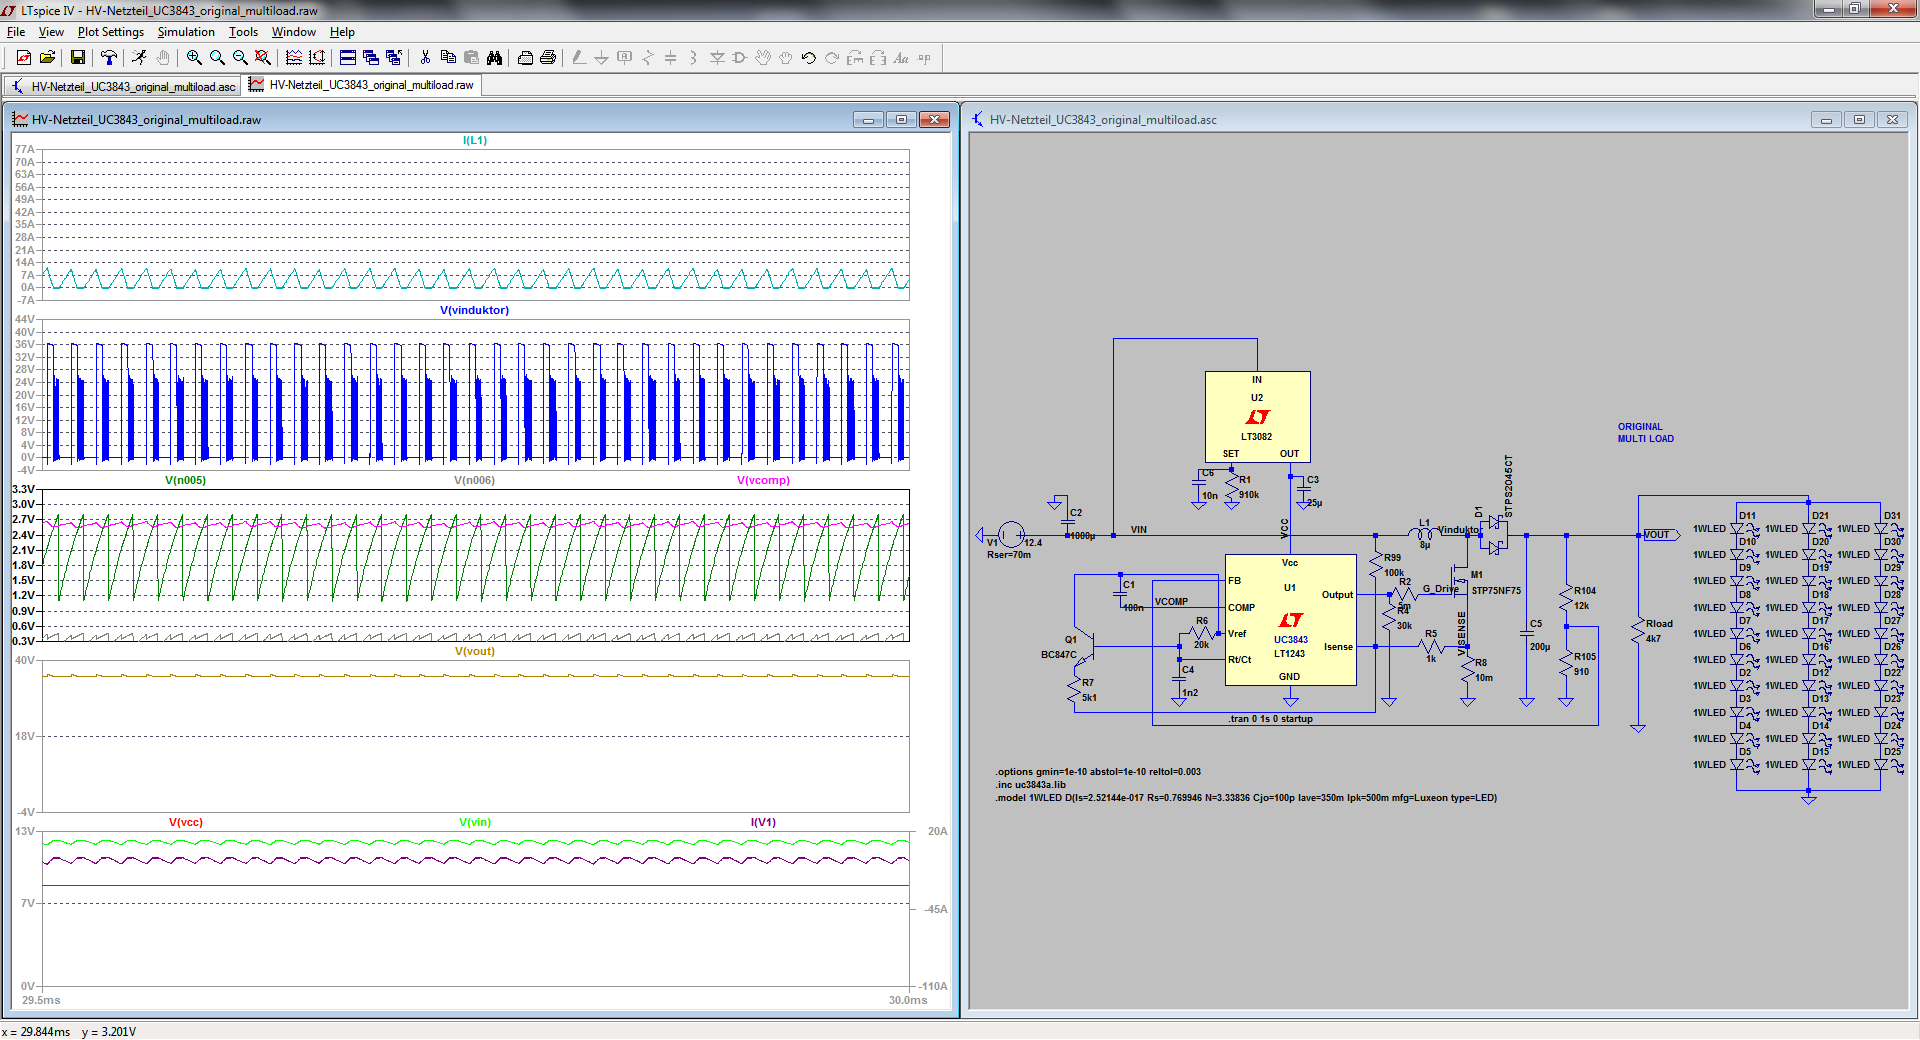Save the file with floppy disk icon
Viewport: 1920px width, 1040px height.
click(x=77, y=58)
